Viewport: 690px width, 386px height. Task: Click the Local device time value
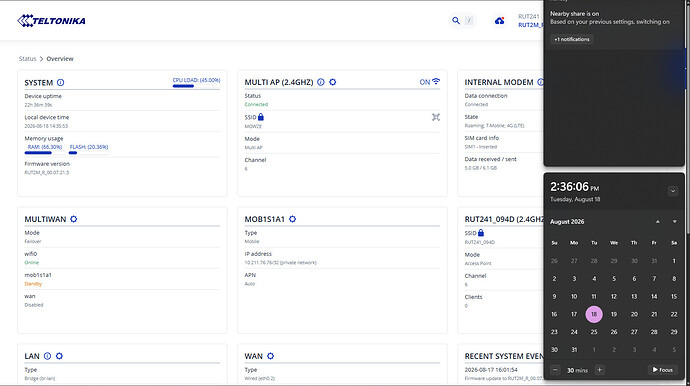pyautogui.click(x=46, y=126)
